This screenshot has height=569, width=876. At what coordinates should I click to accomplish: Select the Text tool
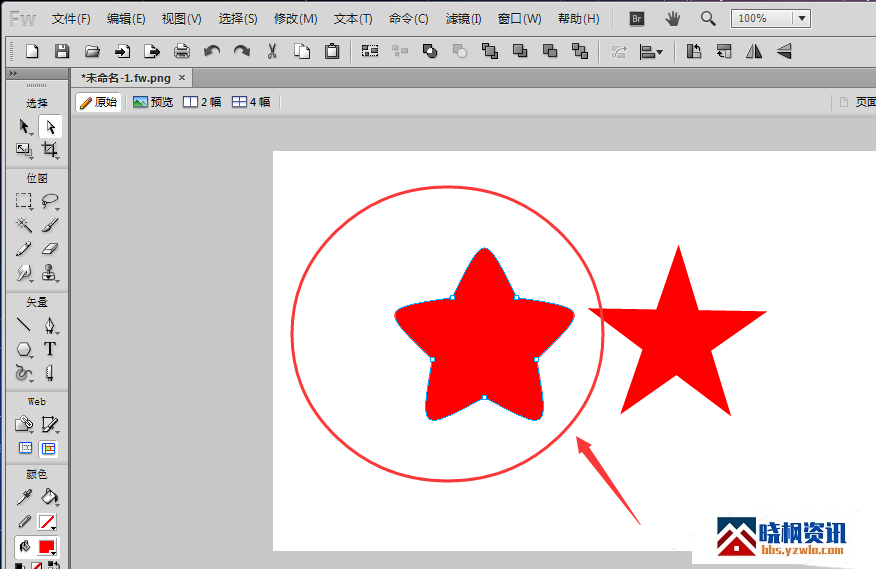pos(50,349)
